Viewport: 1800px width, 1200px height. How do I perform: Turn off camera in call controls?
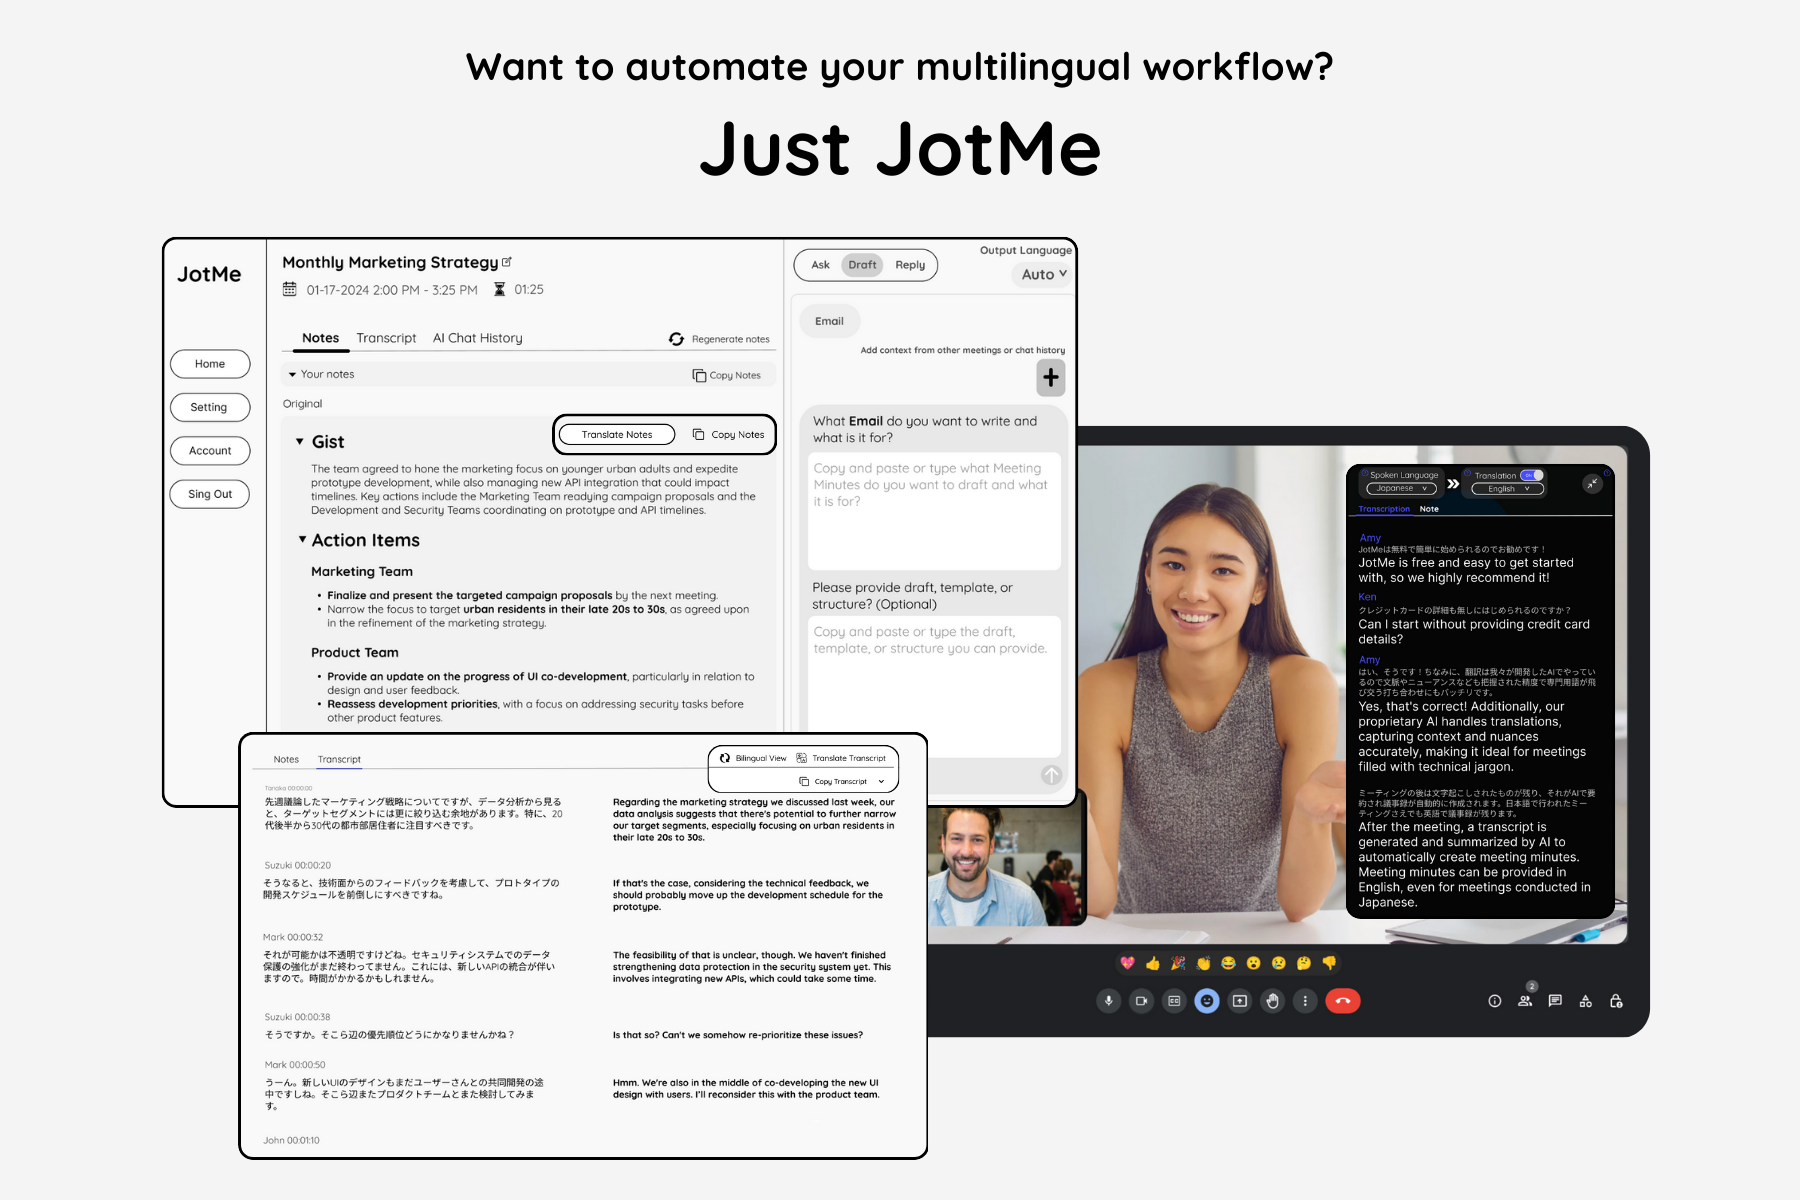[x=1141, y=1001]
